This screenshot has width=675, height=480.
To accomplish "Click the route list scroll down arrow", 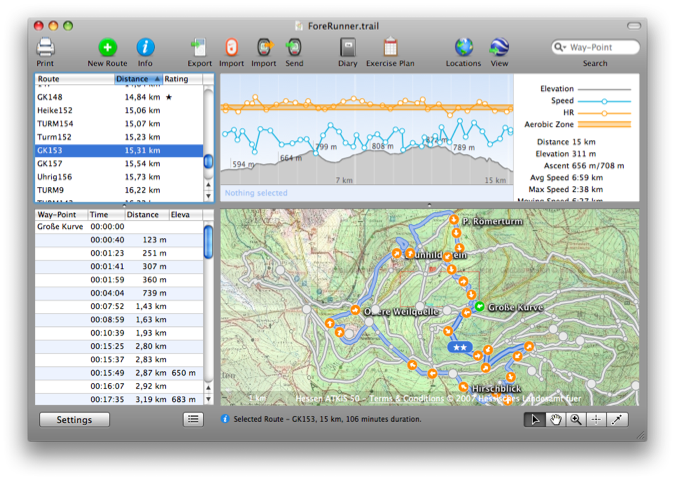I will [x=208, y=196].
